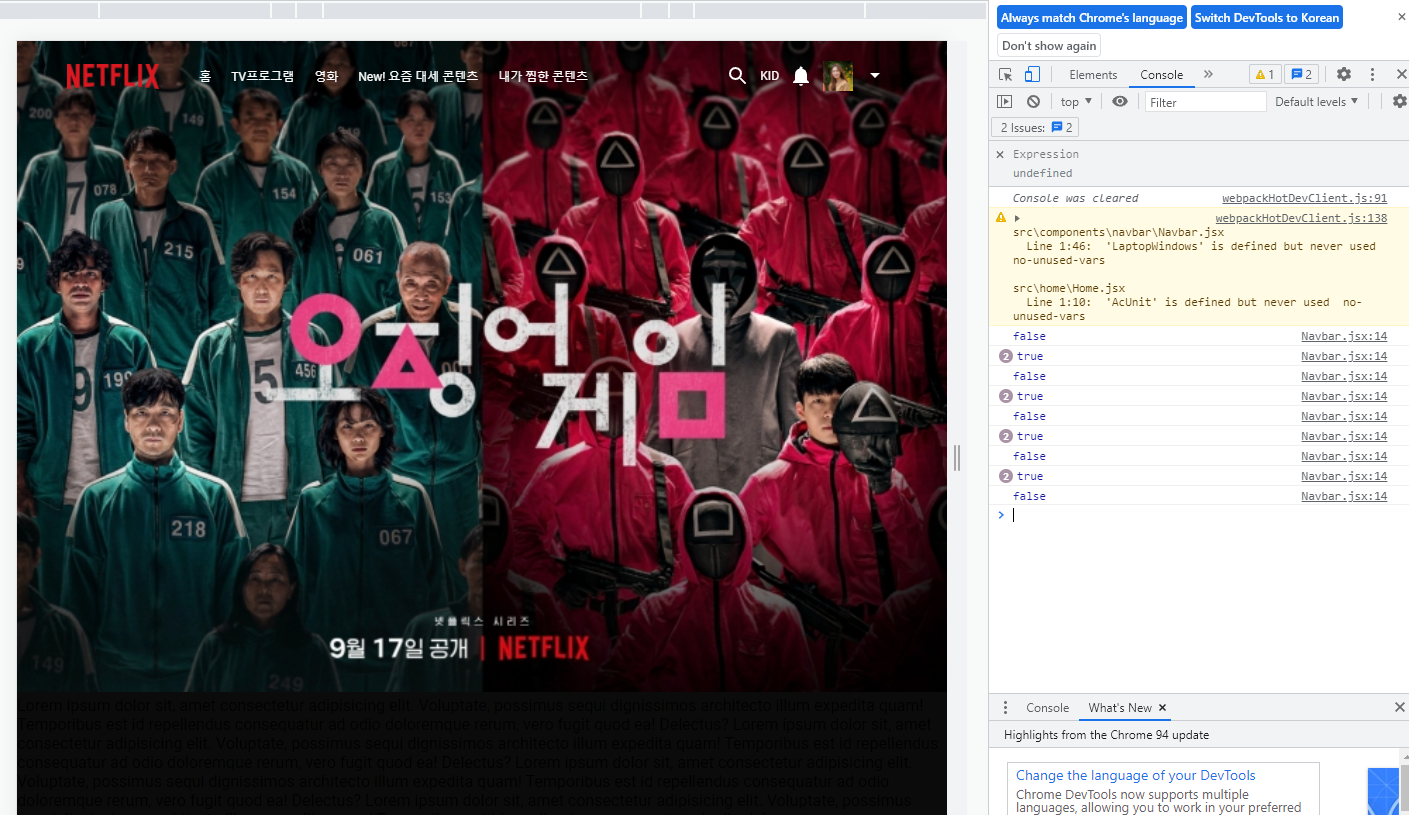Toggle the device toolbar icon

tap(1033, 75)
